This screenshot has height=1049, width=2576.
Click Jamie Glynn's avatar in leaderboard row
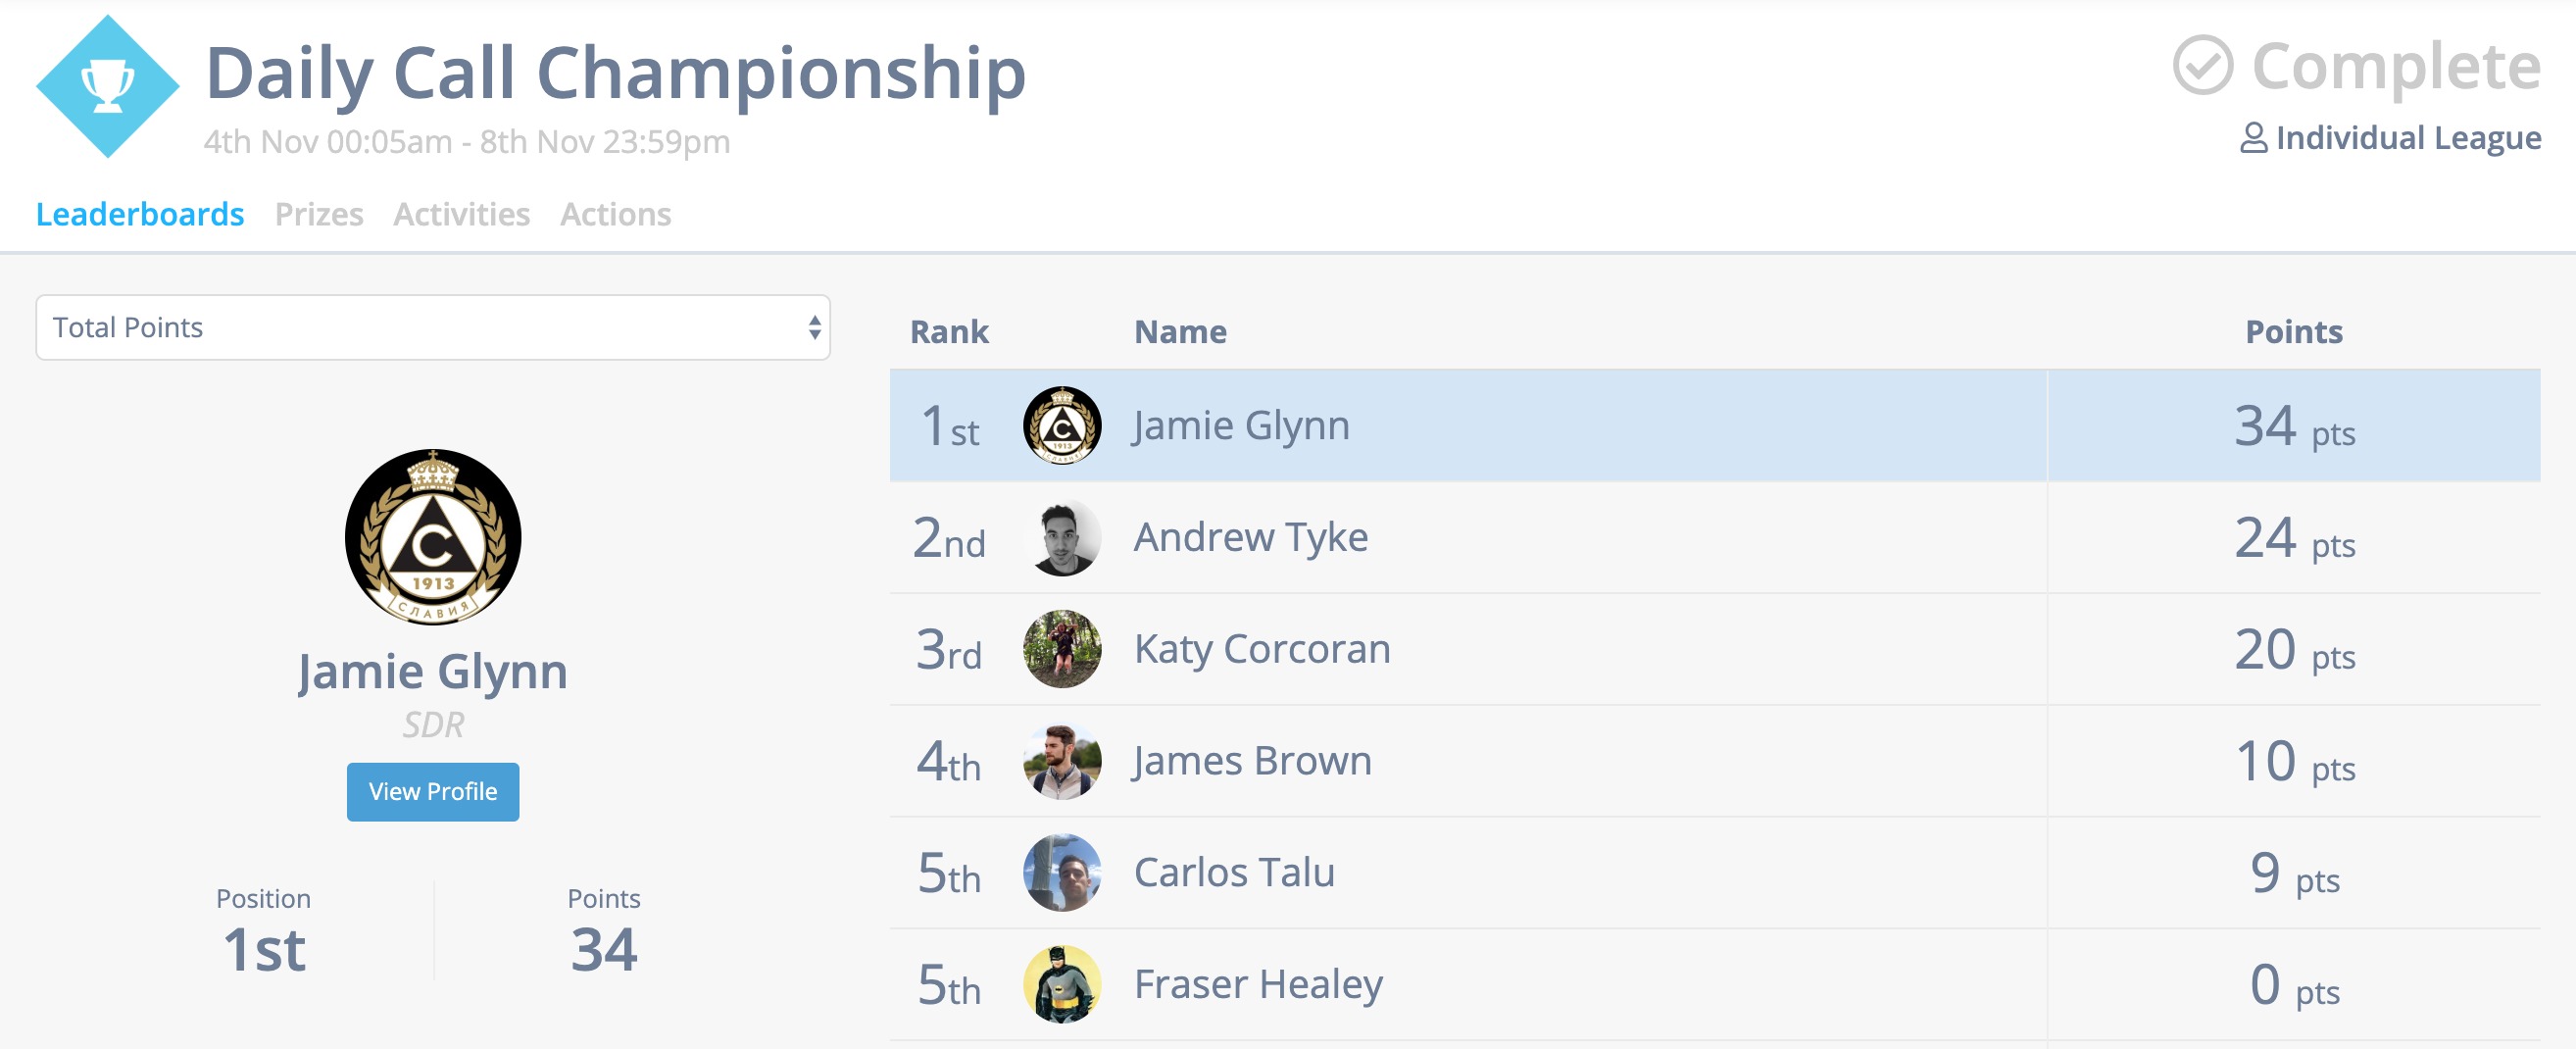pyautogui.click(x=1062, y=426)
